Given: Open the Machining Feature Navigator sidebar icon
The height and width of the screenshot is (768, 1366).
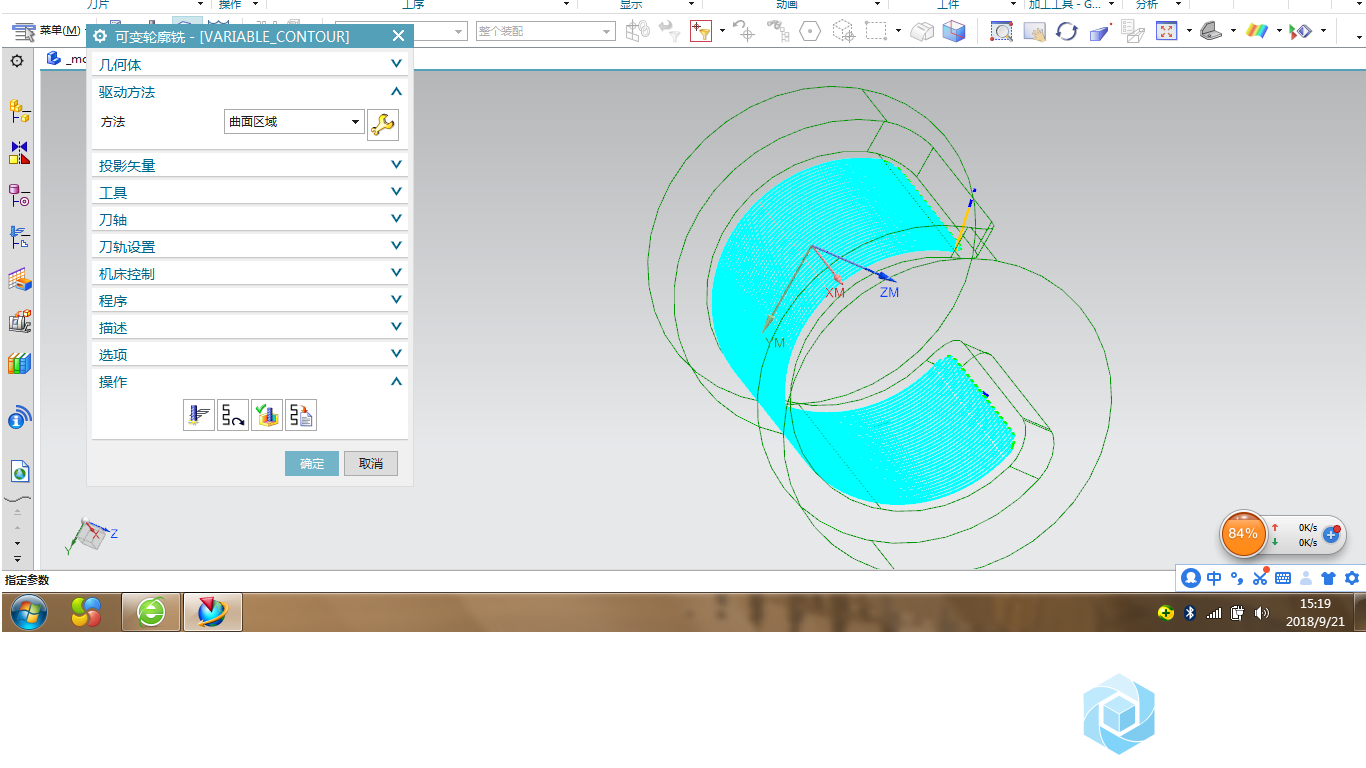Looking at the screenshot, I should pos(19,280).
